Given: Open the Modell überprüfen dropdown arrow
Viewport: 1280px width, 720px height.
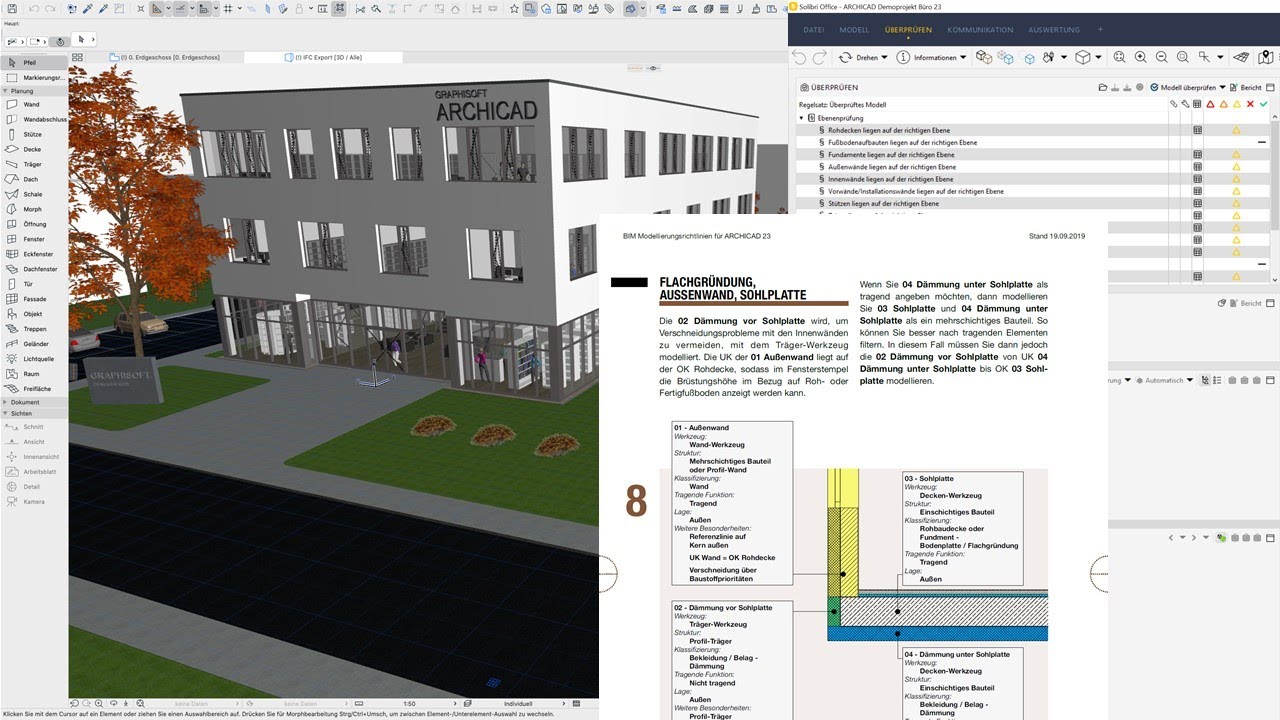Looking at the screenshot, I should pyautogui.click(x=1221, y=87).
